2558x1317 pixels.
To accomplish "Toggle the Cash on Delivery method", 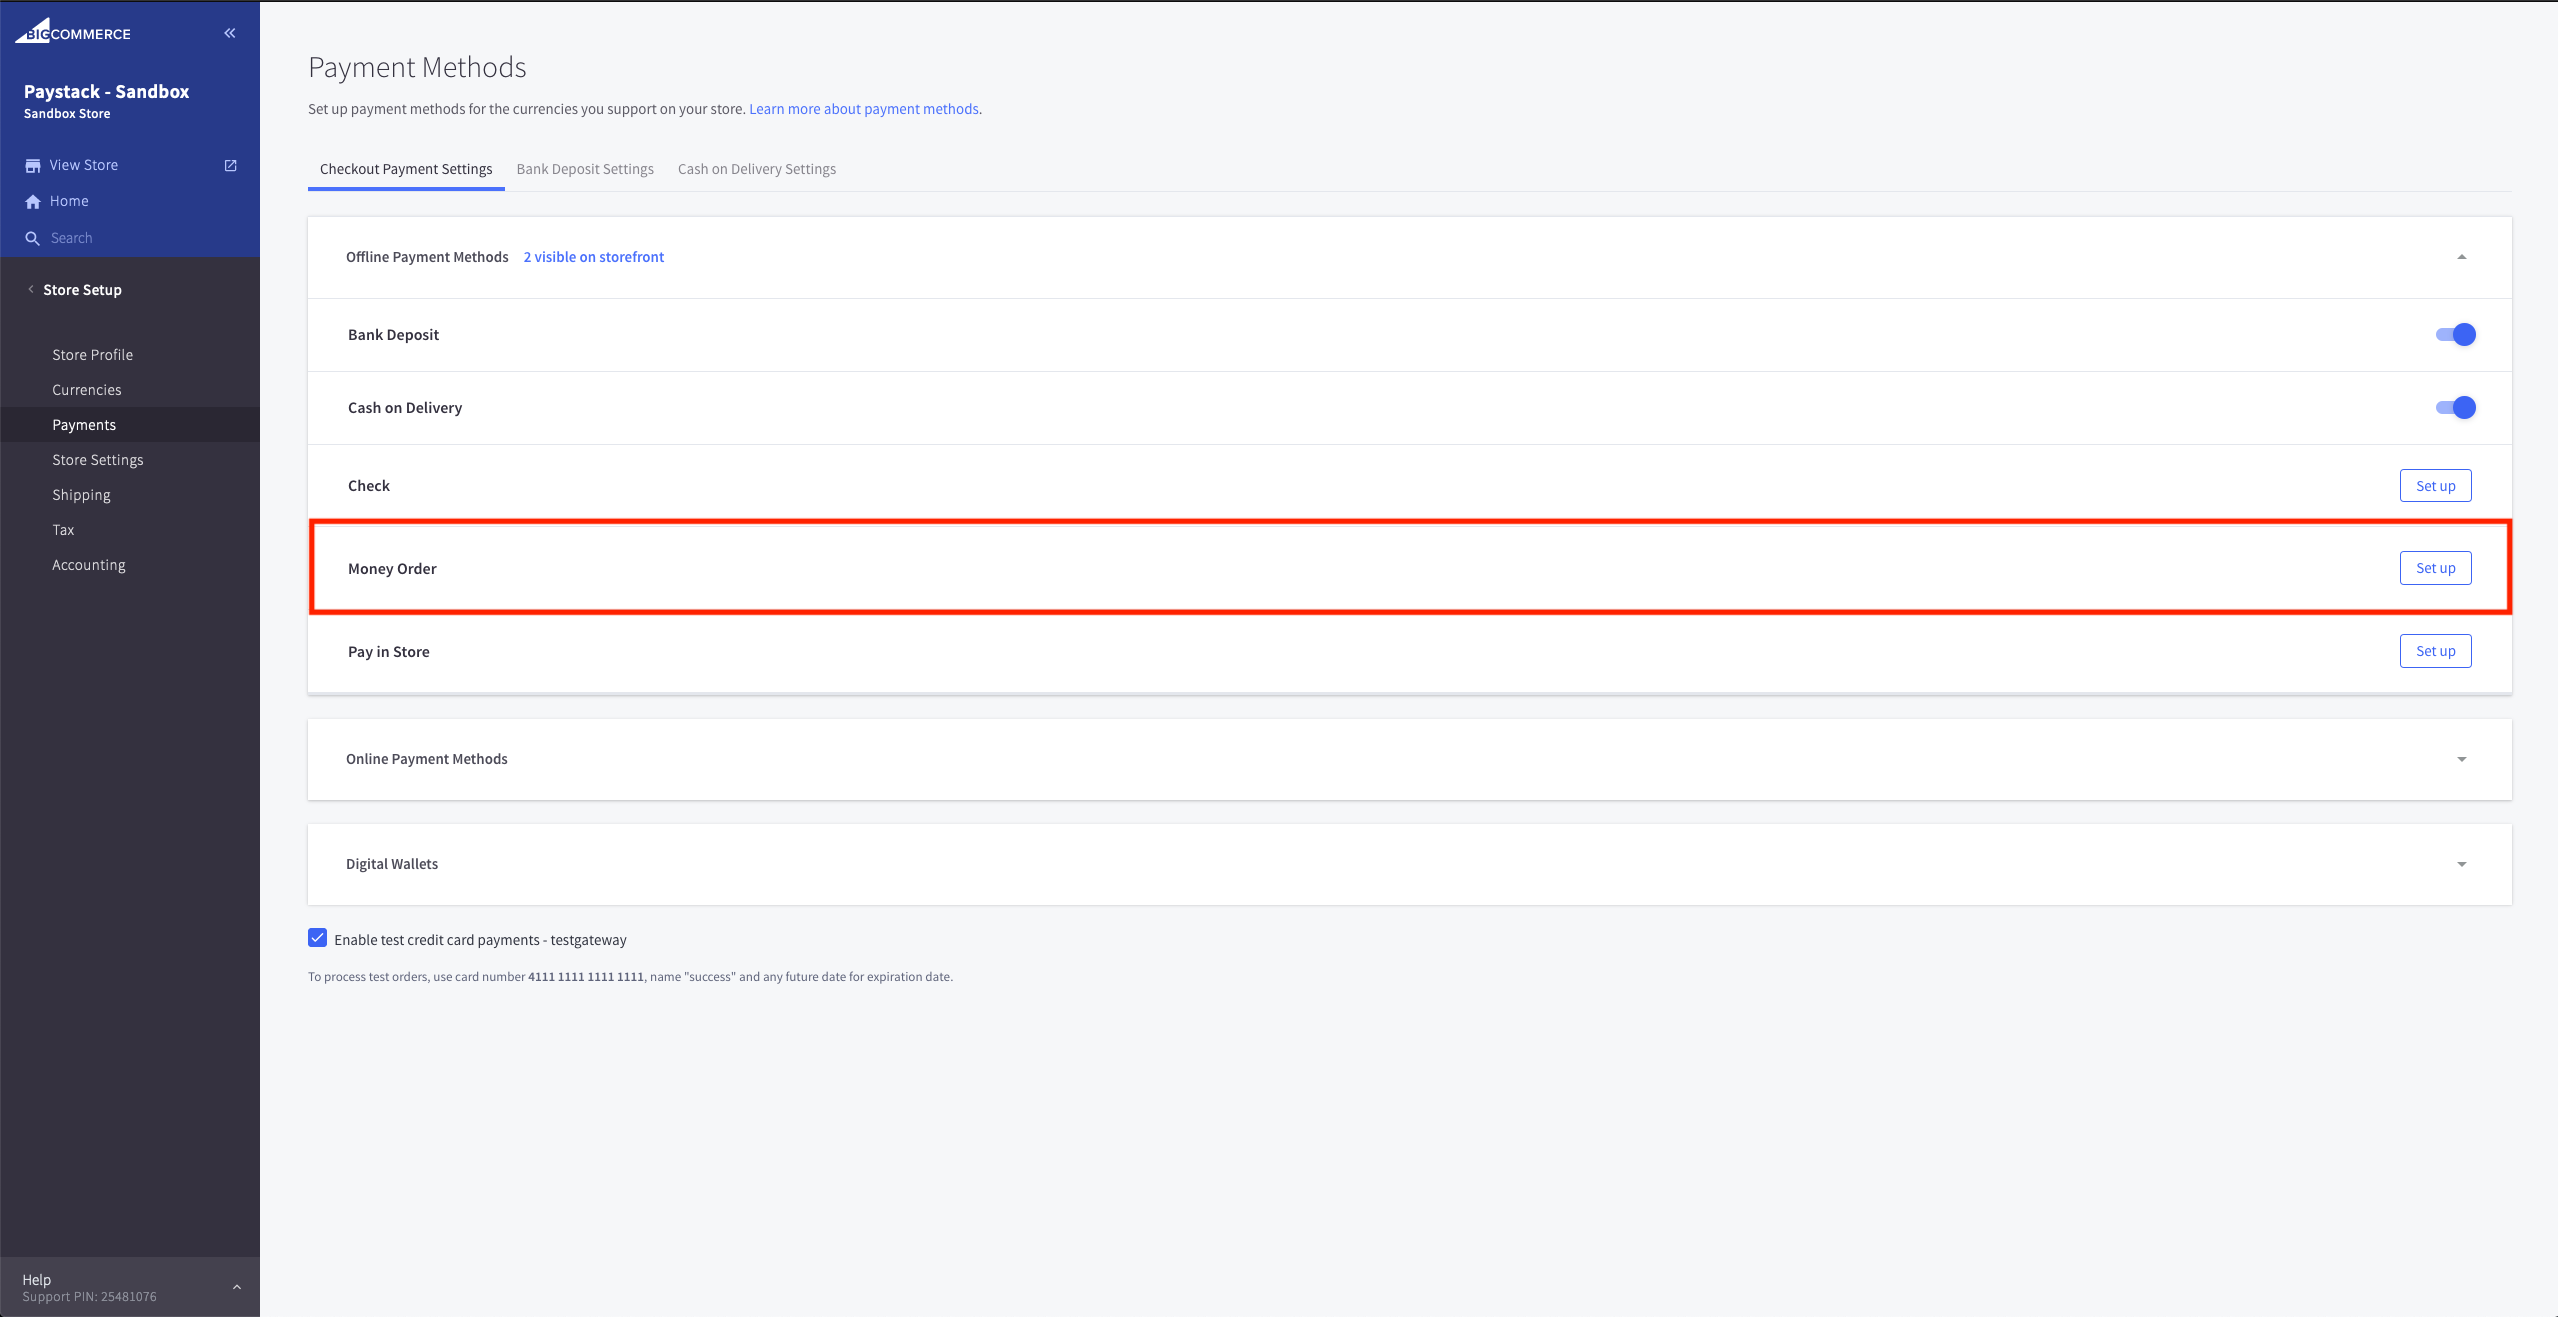I will pyautogui.click(x=2456, y=407).
